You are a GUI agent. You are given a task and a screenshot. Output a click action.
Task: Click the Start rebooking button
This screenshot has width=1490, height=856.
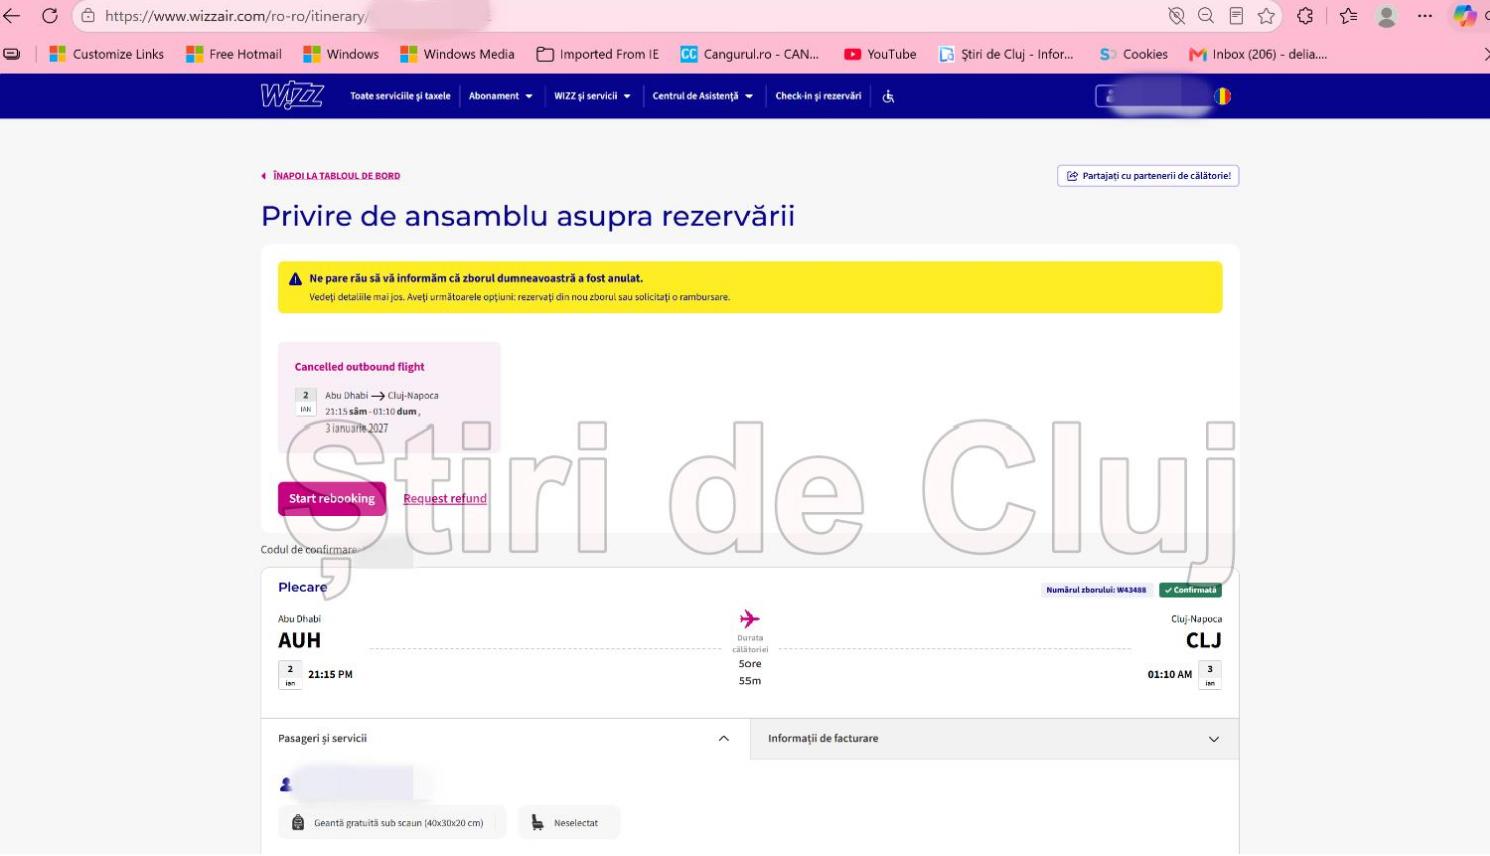pos(332,499)
